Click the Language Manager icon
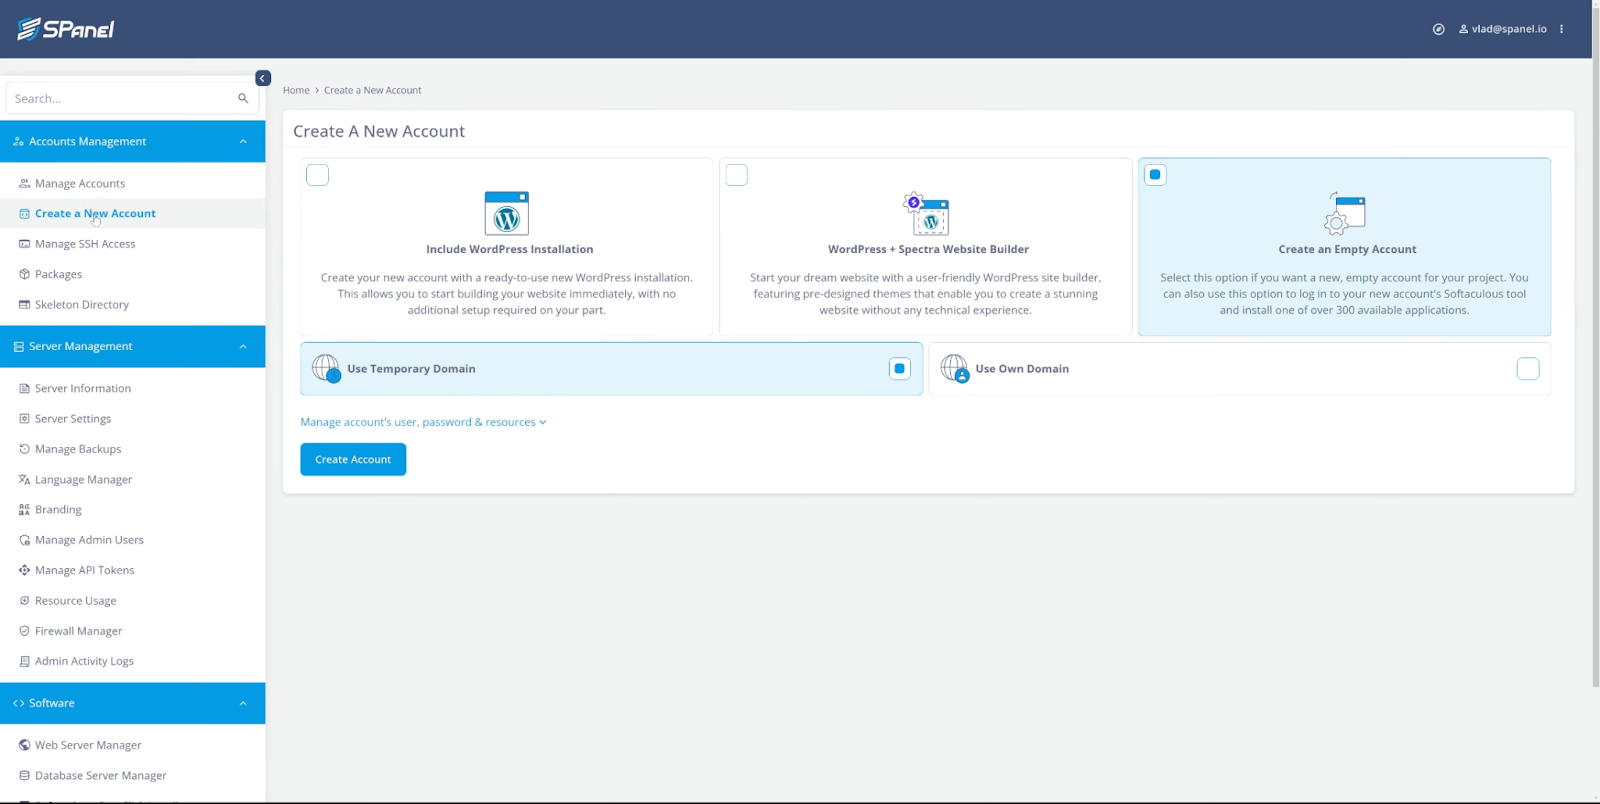 [24, 479]
